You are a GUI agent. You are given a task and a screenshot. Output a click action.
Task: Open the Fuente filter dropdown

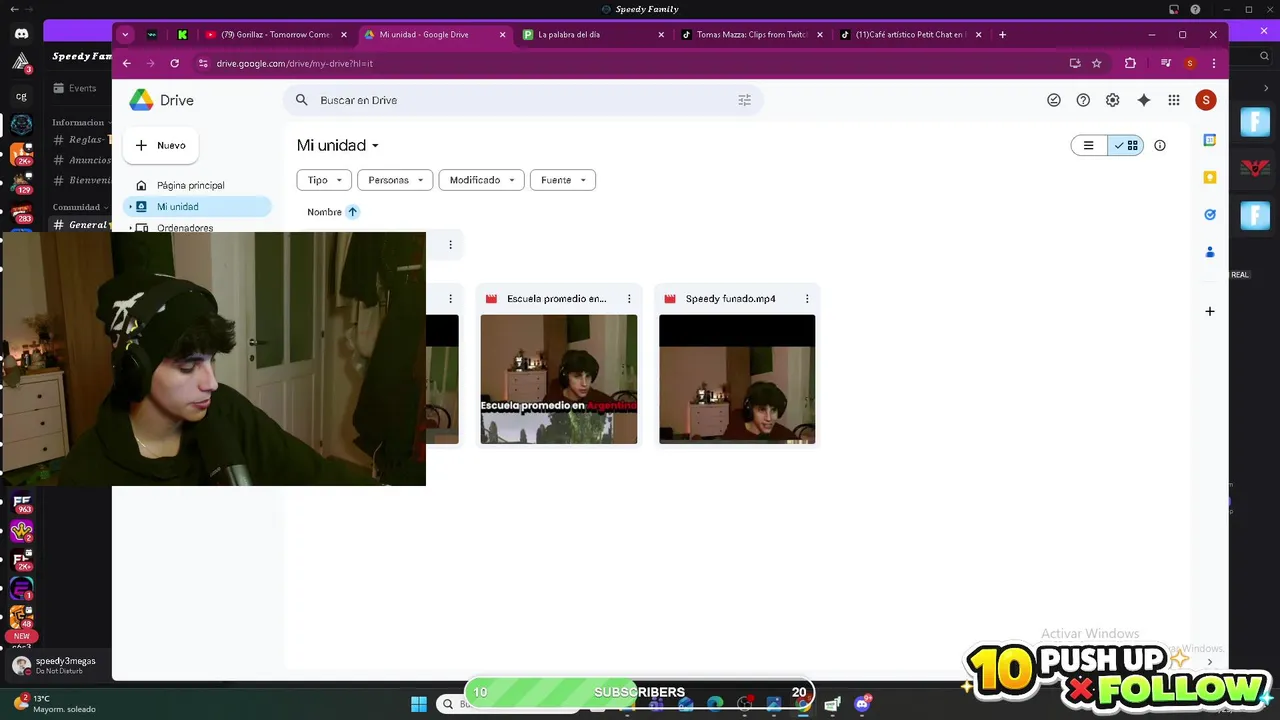click(562, 180)
